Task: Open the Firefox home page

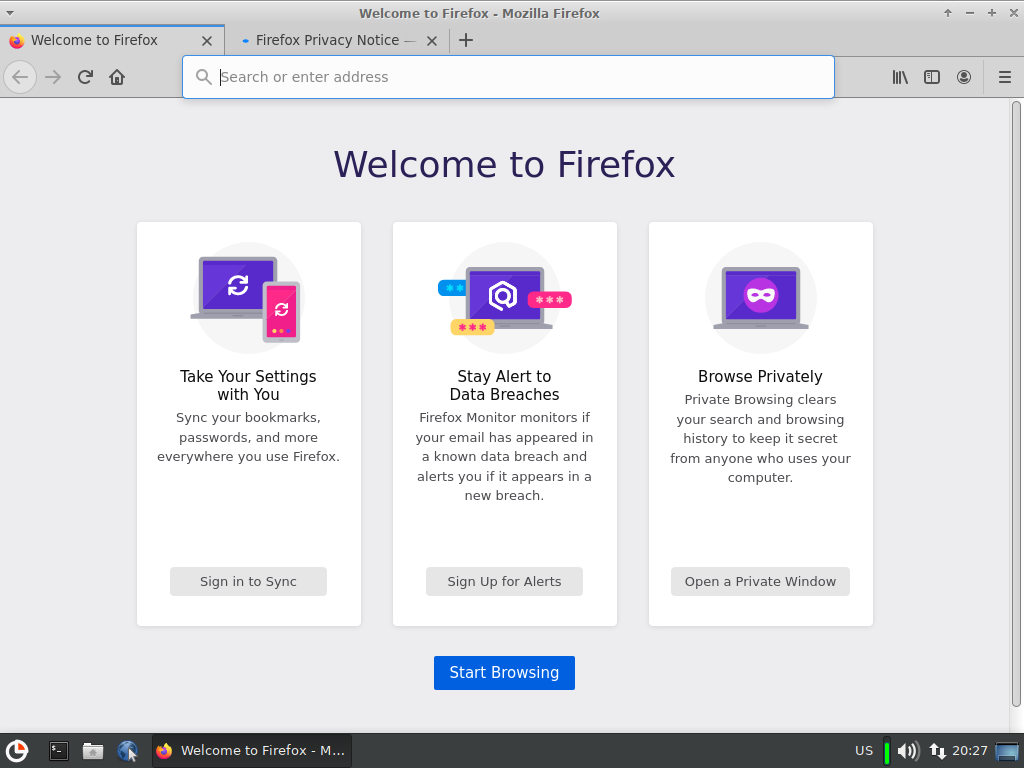Action: pyautogui.click(x=117, y=77)
